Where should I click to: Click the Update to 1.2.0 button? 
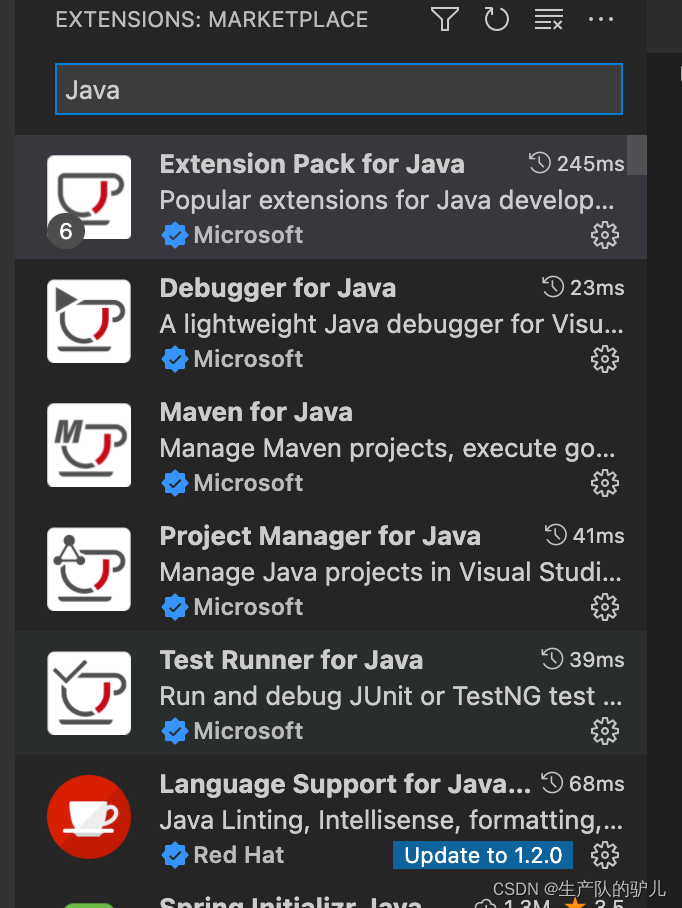483,855
